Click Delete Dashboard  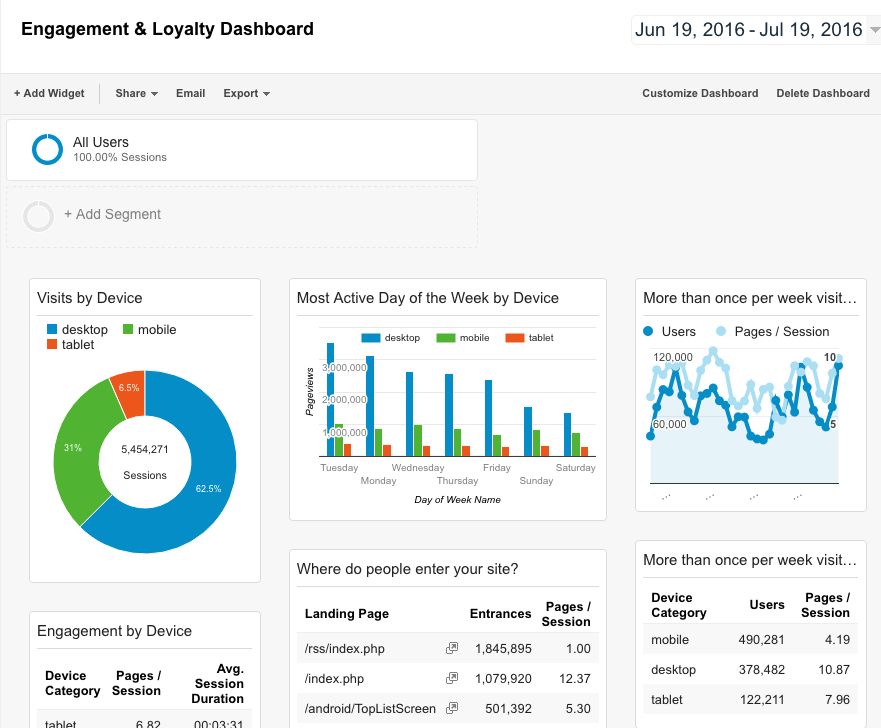pyautogui.click(x=823, y=93)
